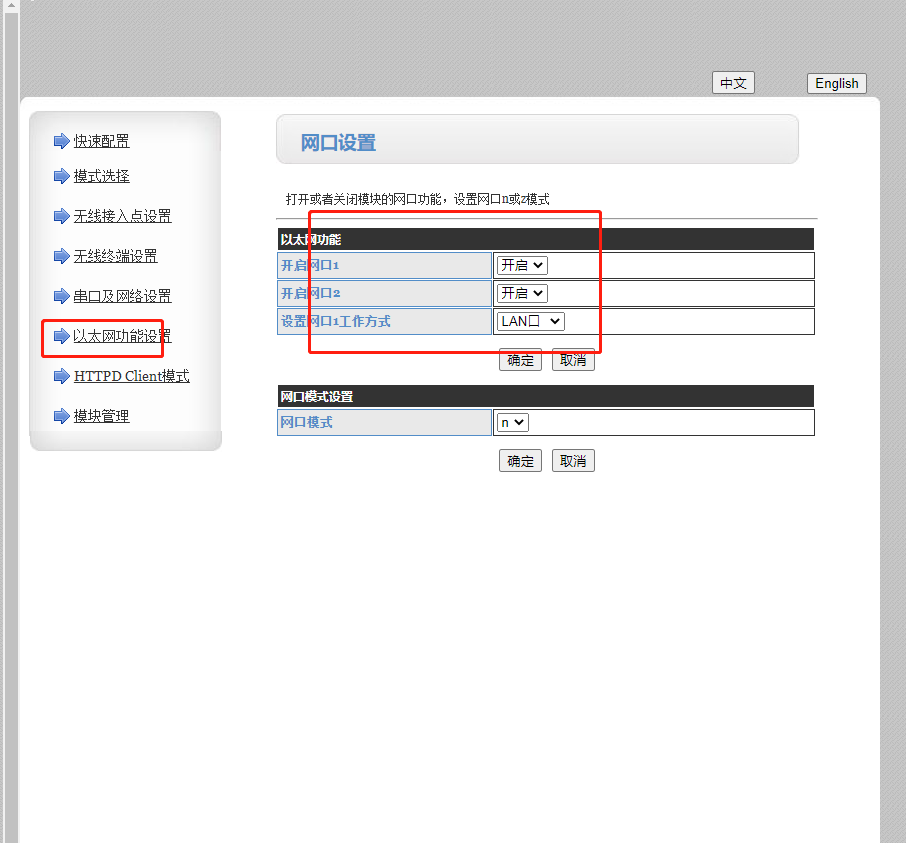Select the arrow icon for 无线接入点设置
Viewport: 906px width, 843px height.
[x=61, y=216]
